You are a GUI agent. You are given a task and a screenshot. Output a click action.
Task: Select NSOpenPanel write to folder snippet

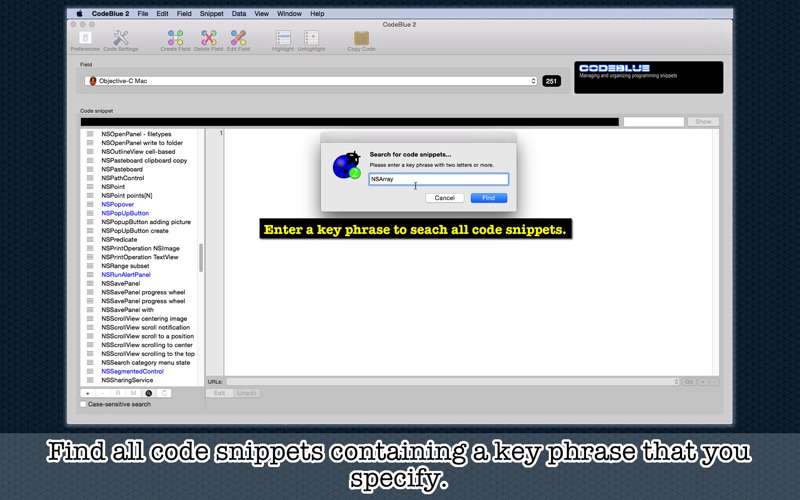coord(142,143)
